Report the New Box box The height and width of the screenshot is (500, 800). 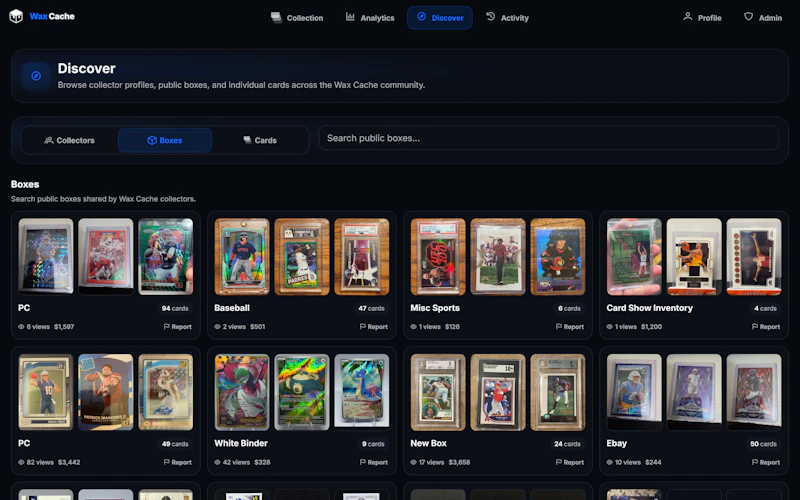(x=569, y=462)
